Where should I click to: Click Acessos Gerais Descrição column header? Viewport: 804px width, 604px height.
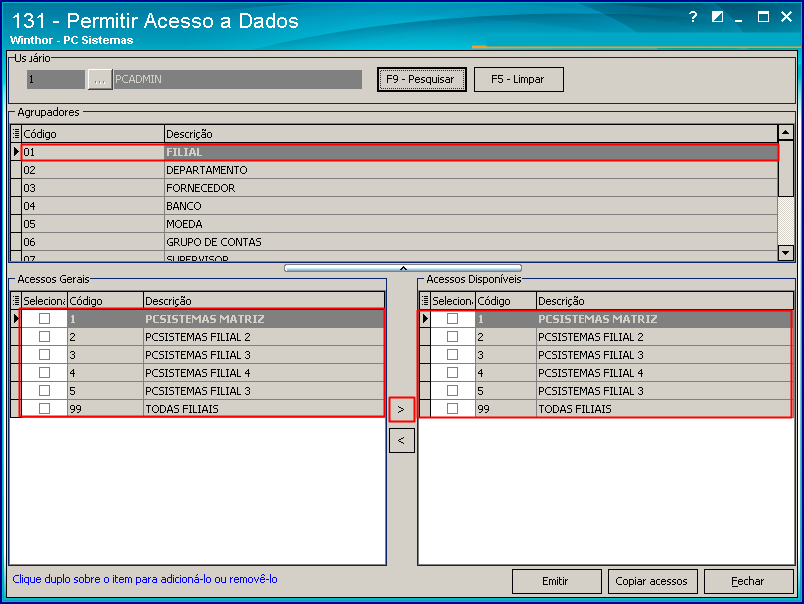click(x=264, y=300)
